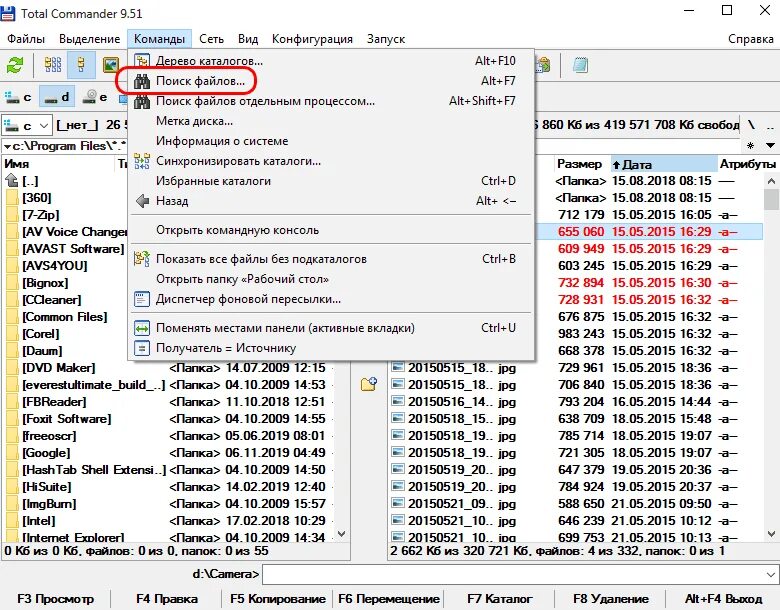
Task: Choose Получатель = Источнику entry
Action: (x=331, y=348)
